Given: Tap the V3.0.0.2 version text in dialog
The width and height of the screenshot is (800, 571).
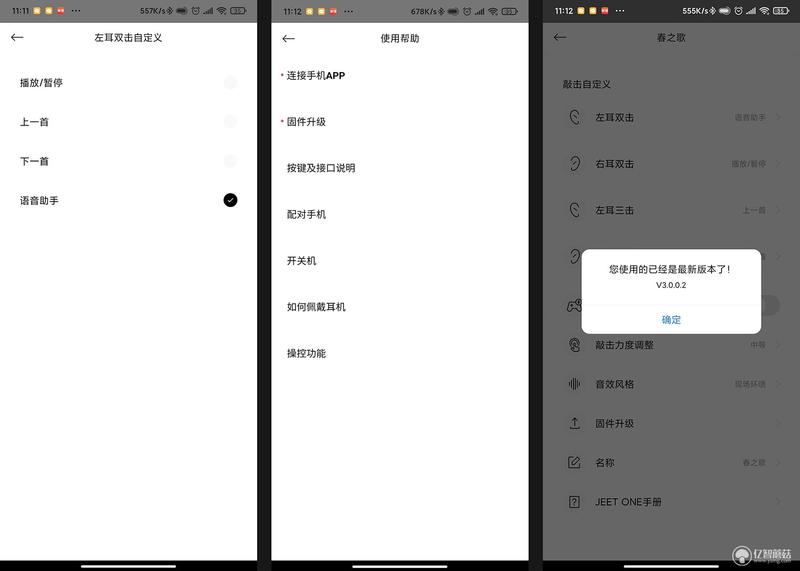Looking at the screenshot, I should (x=671, y=285).
